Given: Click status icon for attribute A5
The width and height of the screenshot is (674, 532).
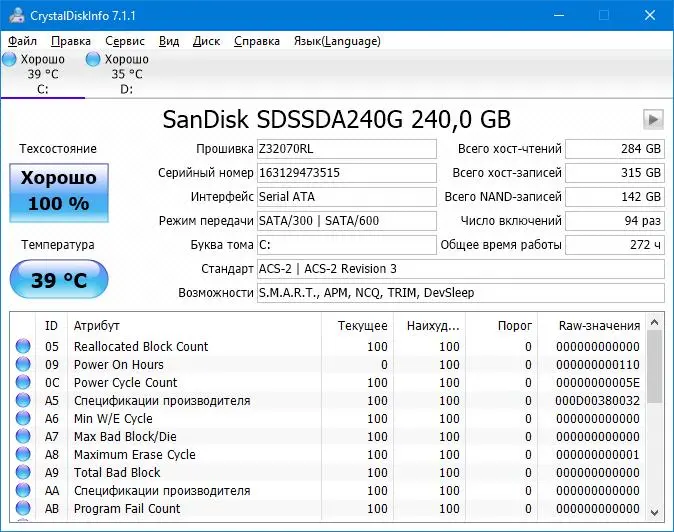Looking at the screenshot, I should (23, 400).
